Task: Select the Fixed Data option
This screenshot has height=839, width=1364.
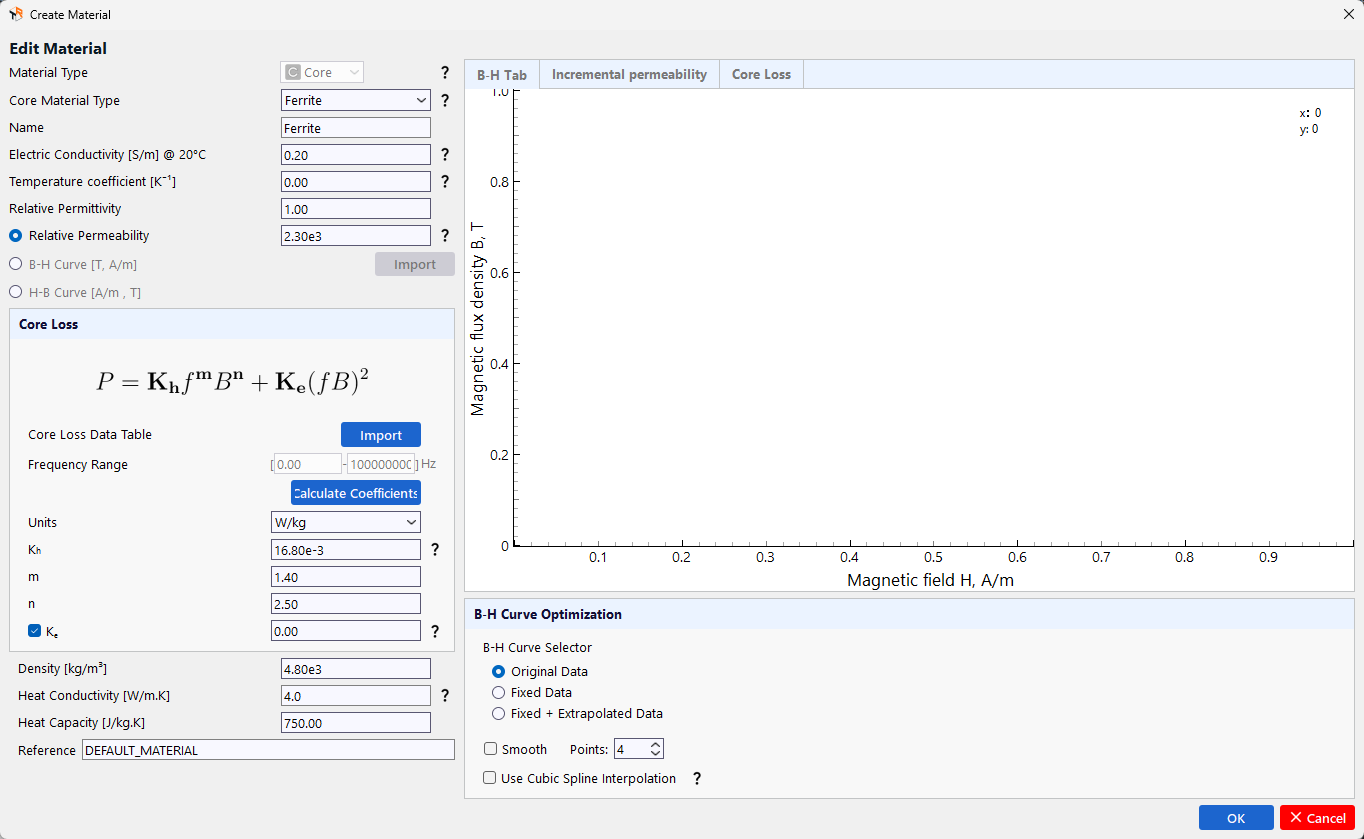Action: (x=498, y=692)
